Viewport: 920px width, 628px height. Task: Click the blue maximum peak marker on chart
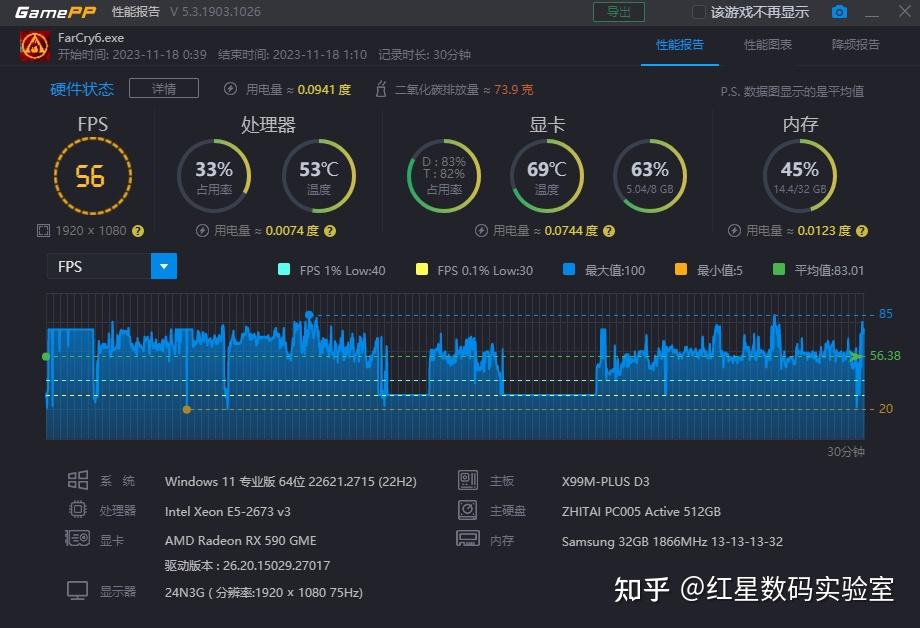[x=309, y=316]
